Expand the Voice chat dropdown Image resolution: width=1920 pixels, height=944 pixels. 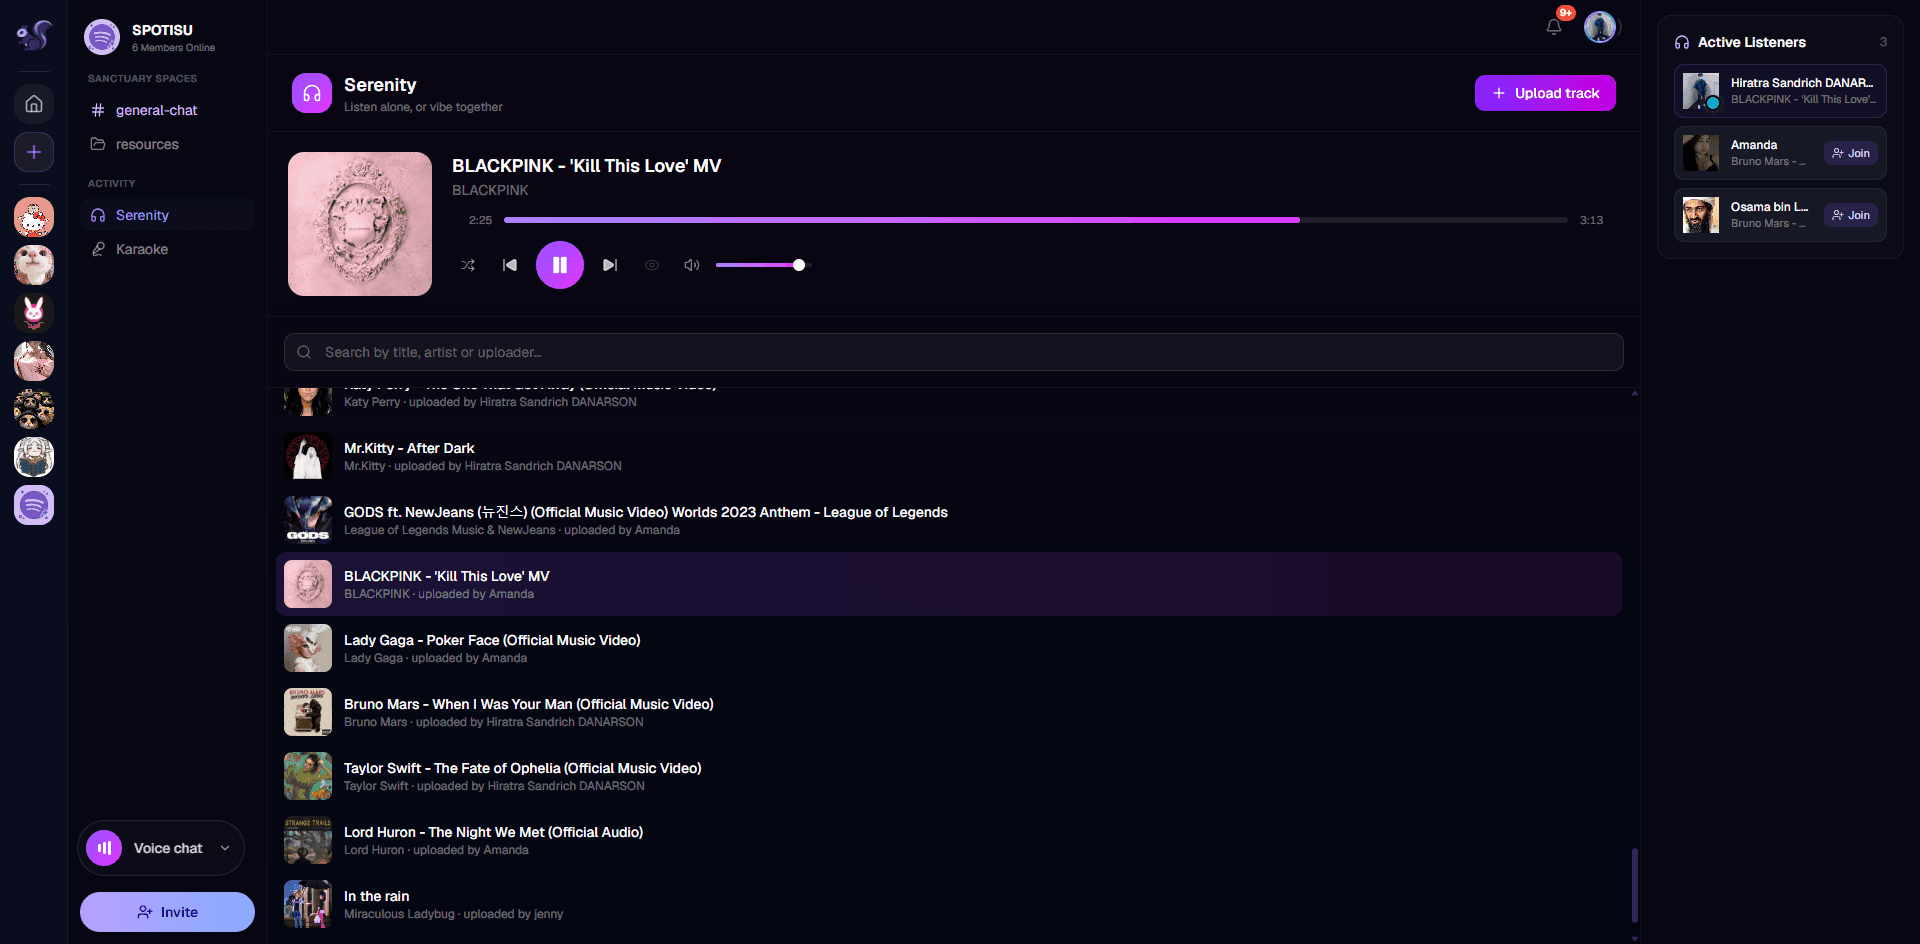point(161,848)
